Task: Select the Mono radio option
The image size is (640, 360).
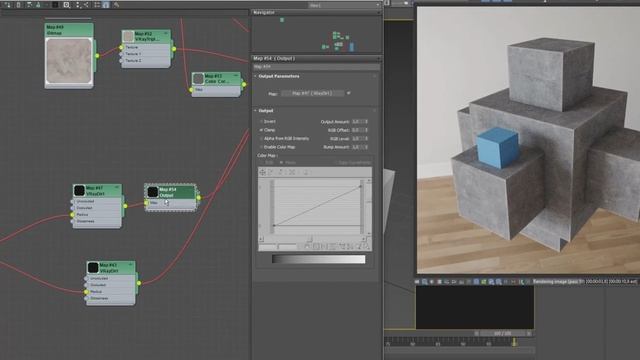Action: pos(281,162)
